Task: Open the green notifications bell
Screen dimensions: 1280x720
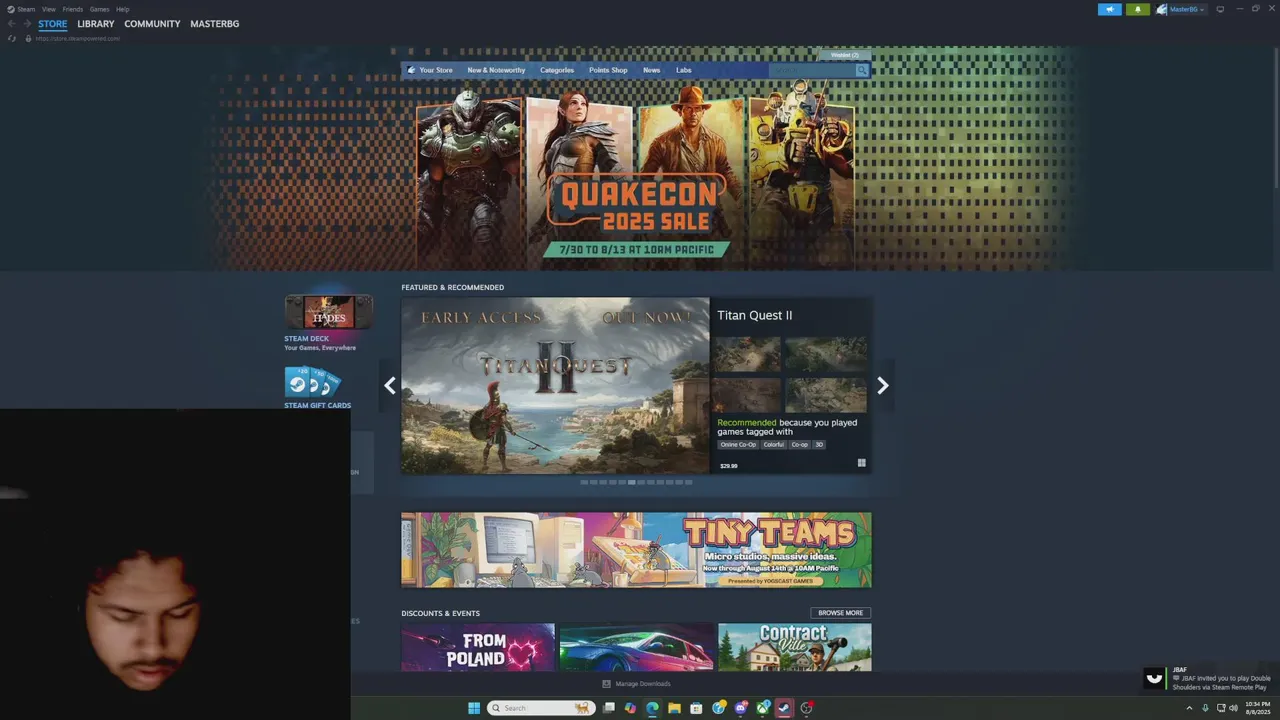Action: [1138, 9]
